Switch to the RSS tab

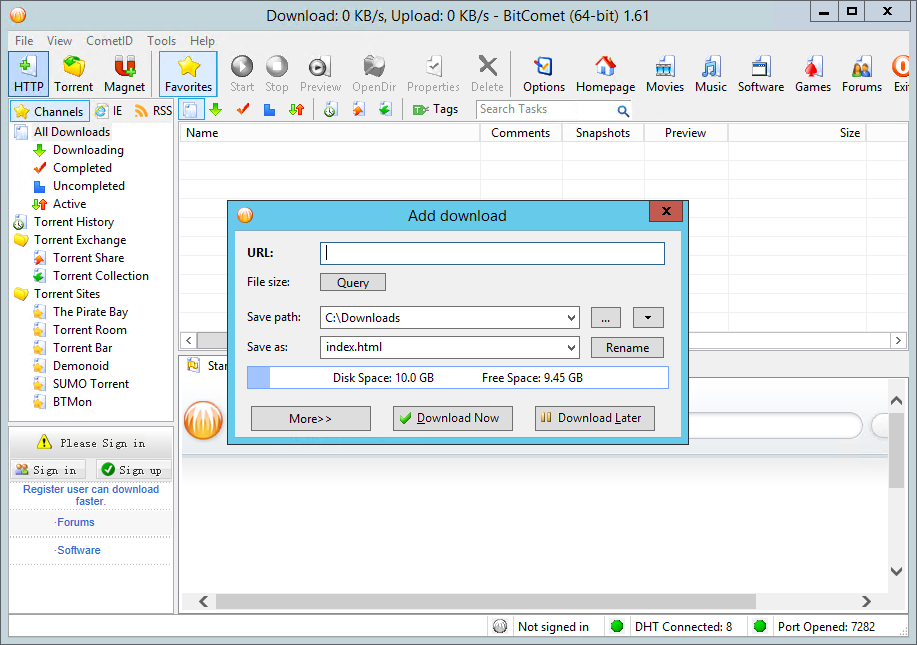coord(153,111)
